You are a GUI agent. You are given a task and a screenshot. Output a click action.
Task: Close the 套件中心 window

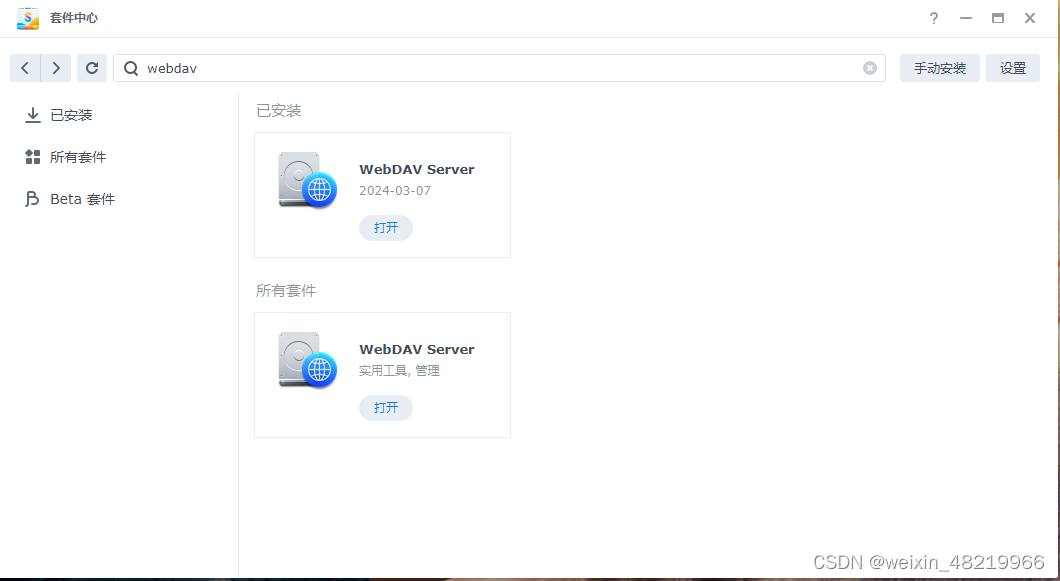[1030, 18]
